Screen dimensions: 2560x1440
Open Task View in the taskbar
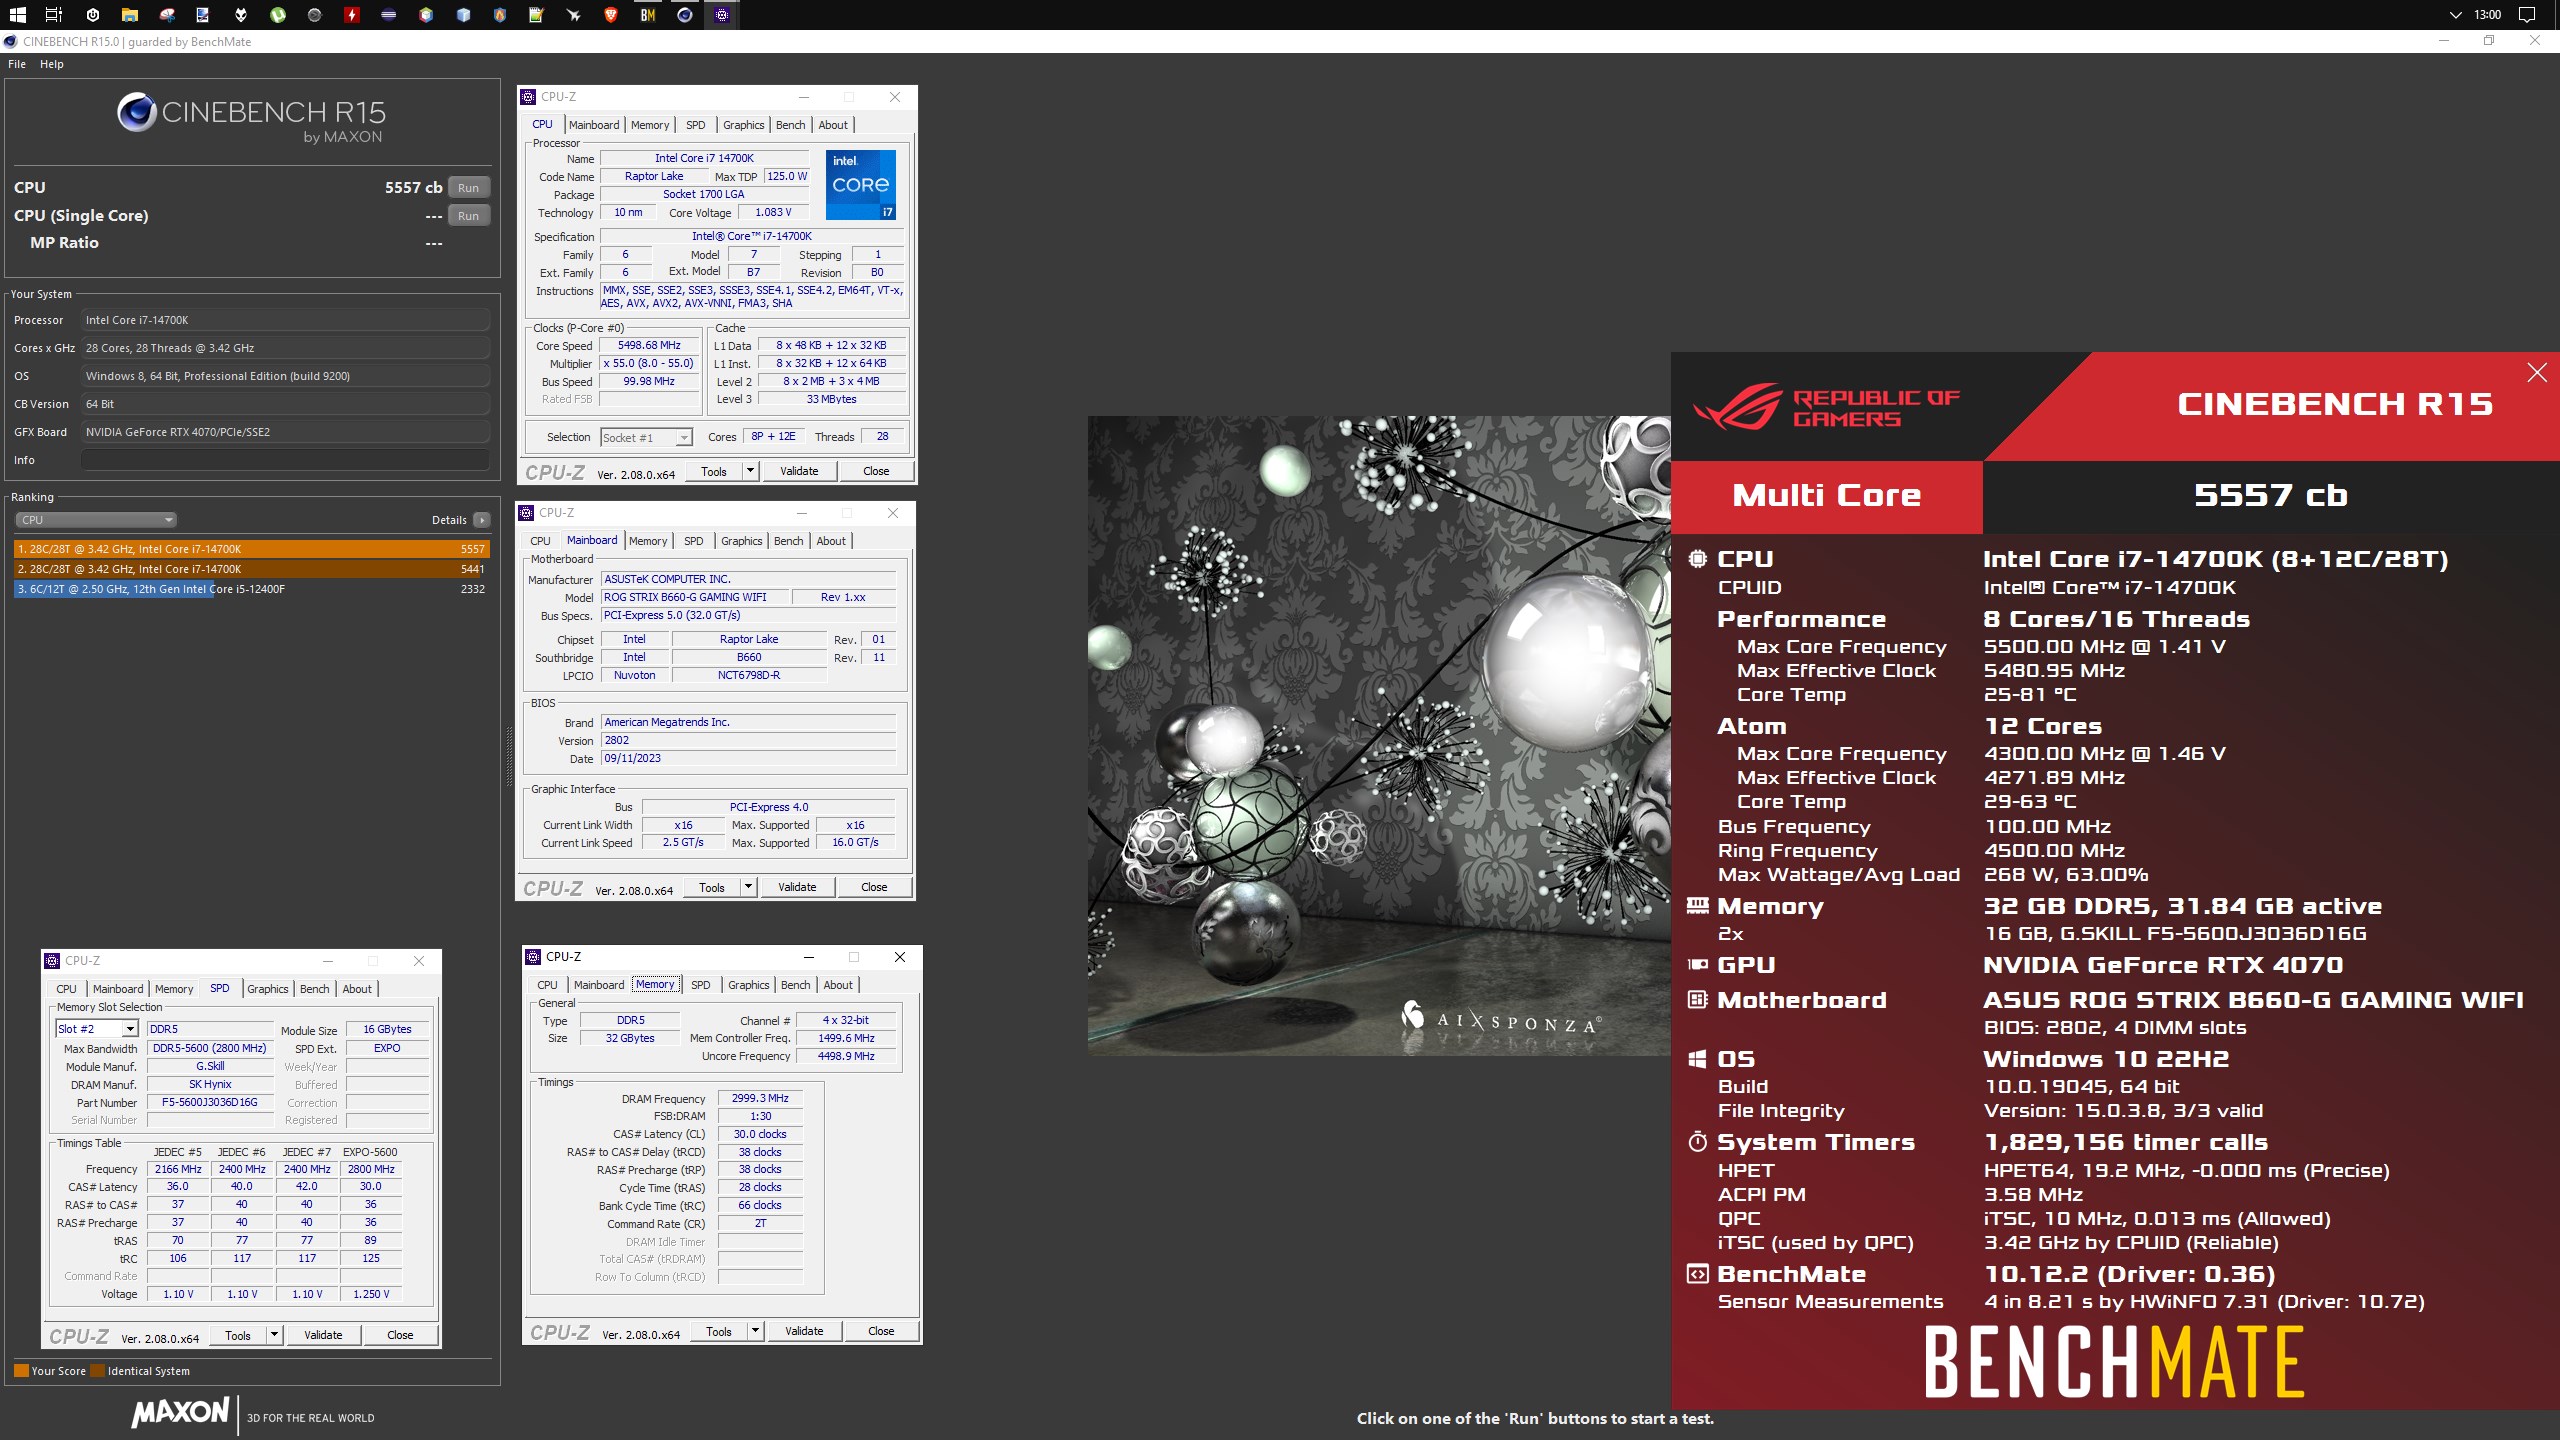pos(54,15)
